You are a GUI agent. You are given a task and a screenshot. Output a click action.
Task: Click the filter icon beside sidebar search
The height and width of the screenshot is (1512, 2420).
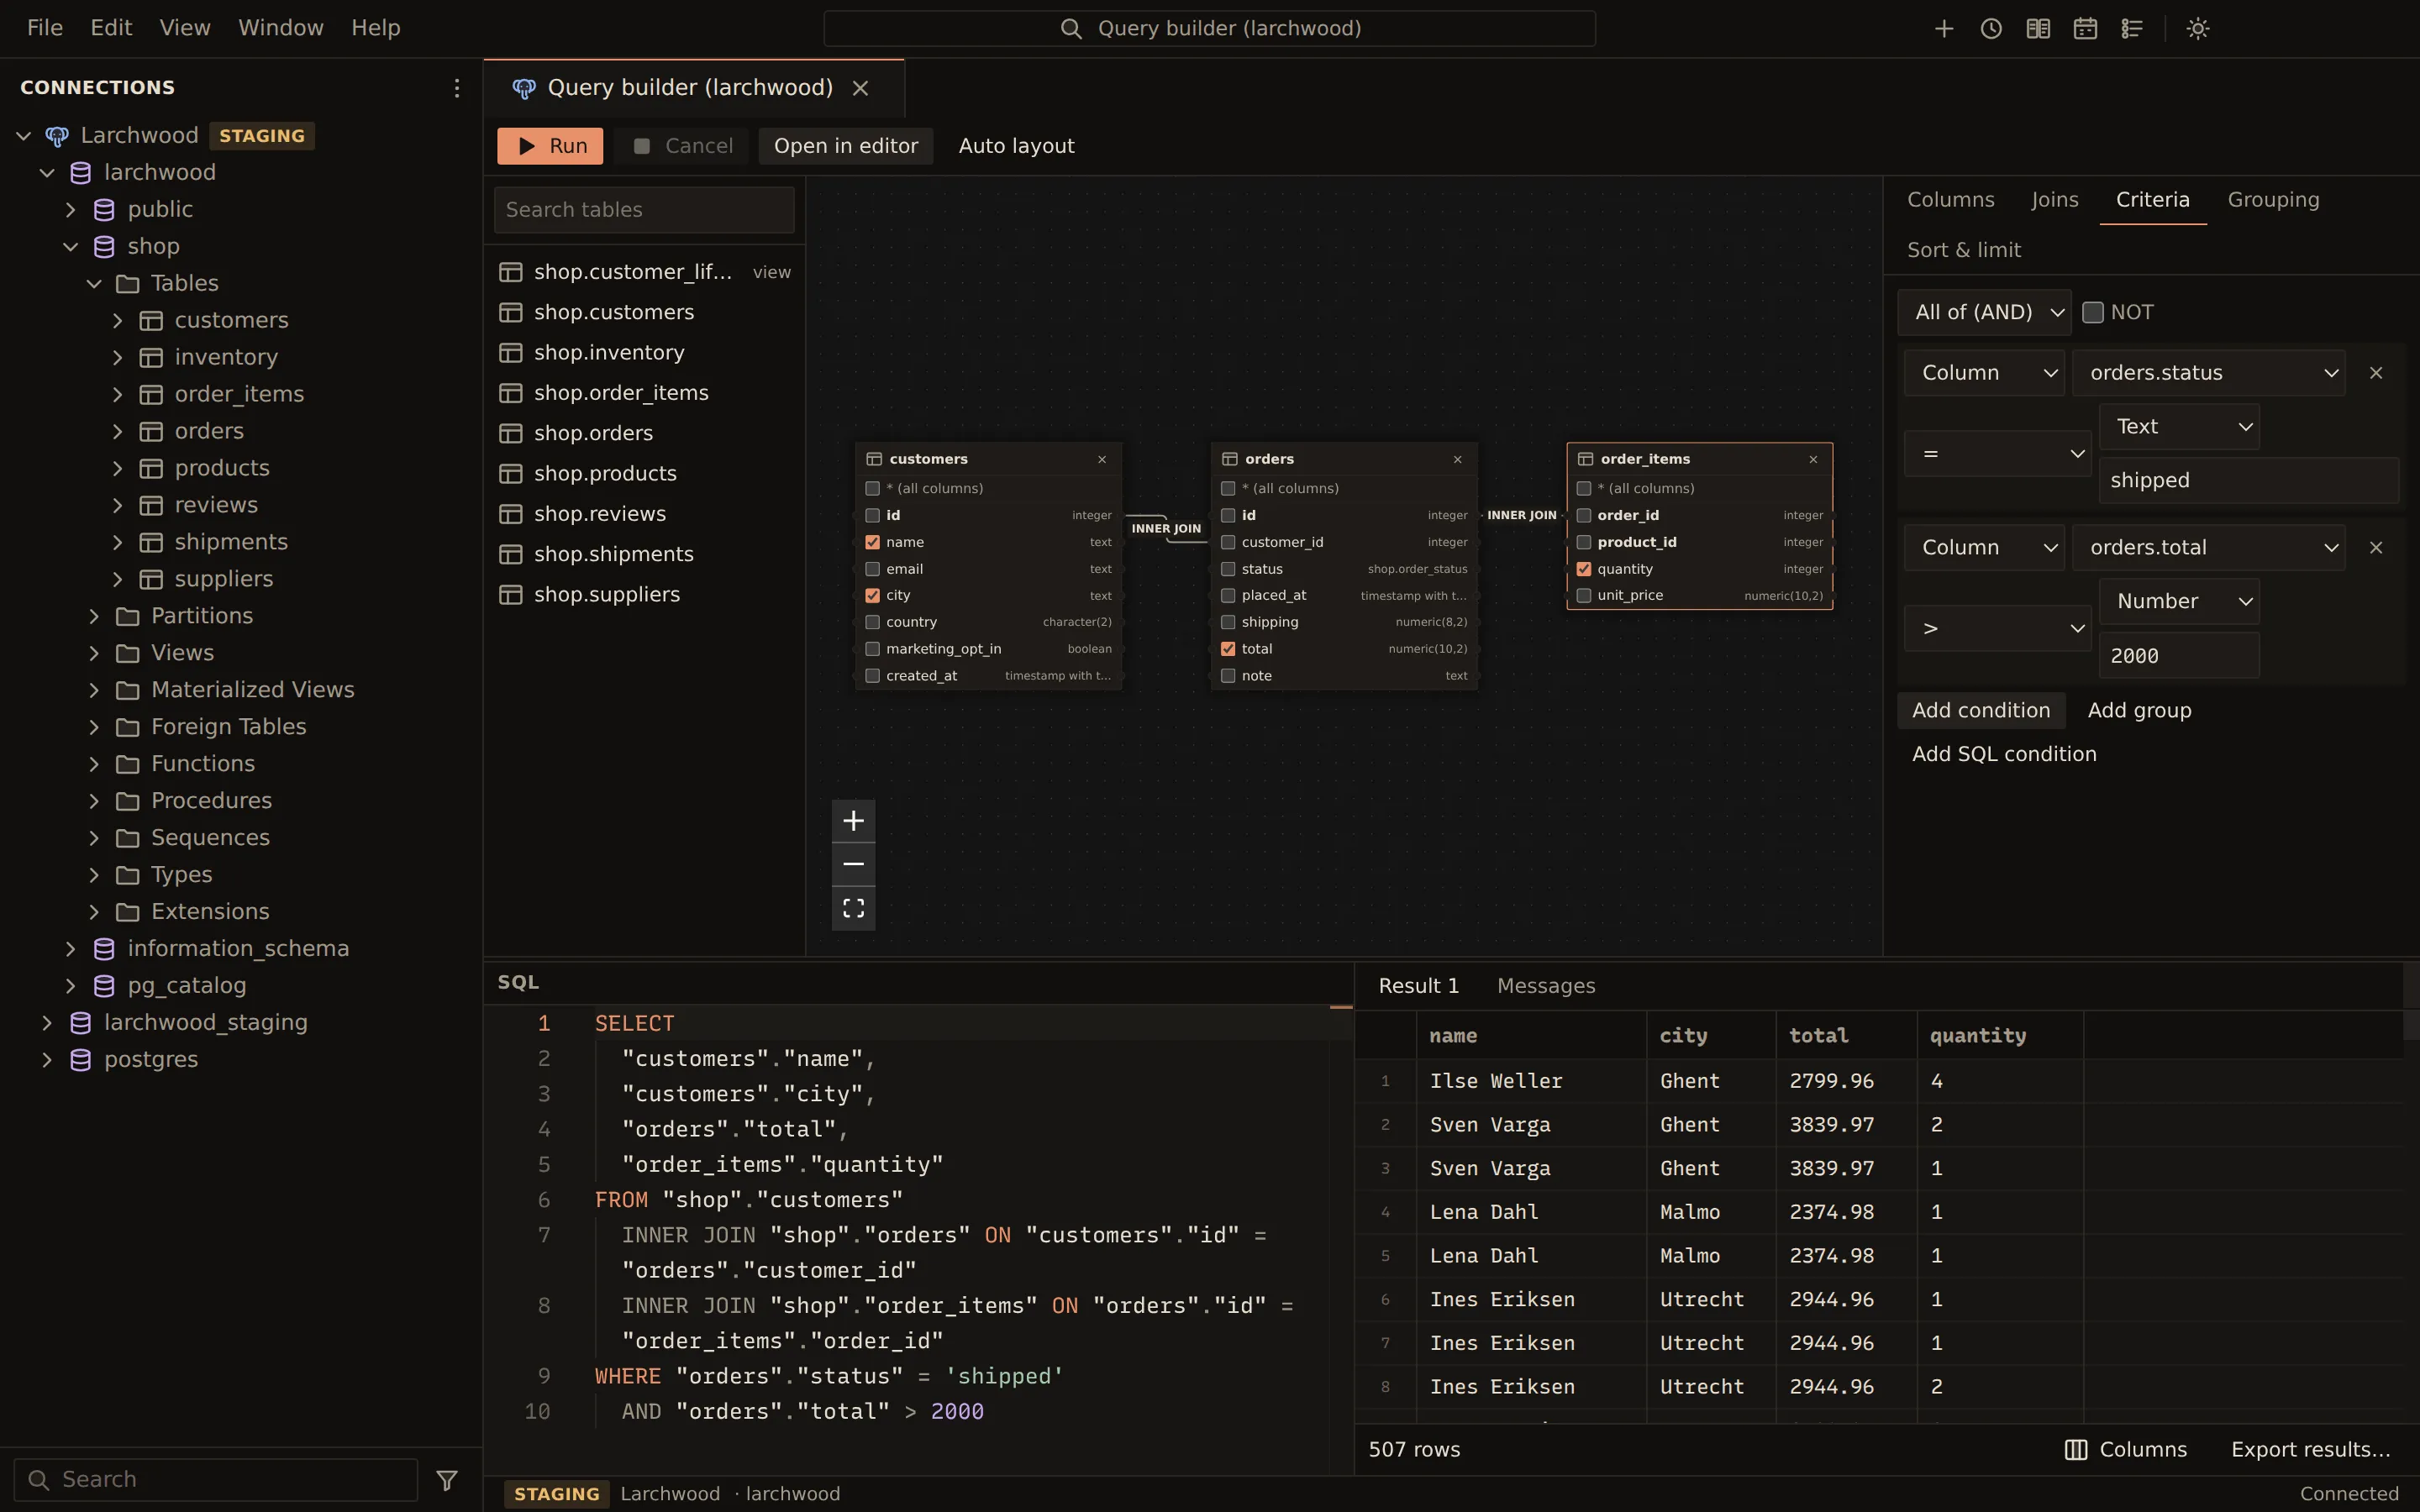pyautogui.click(x=447, y=1480)
